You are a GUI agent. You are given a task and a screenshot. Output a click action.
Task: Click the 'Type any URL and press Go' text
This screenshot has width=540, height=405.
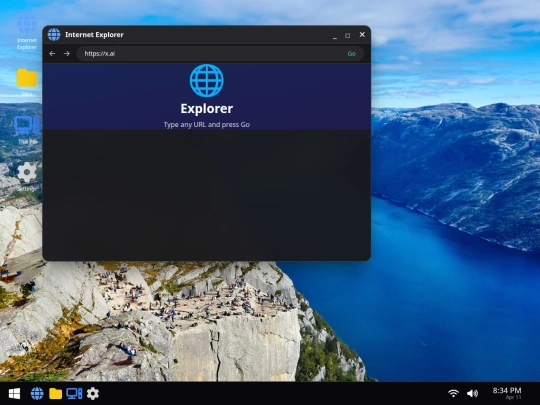point(207,125)
